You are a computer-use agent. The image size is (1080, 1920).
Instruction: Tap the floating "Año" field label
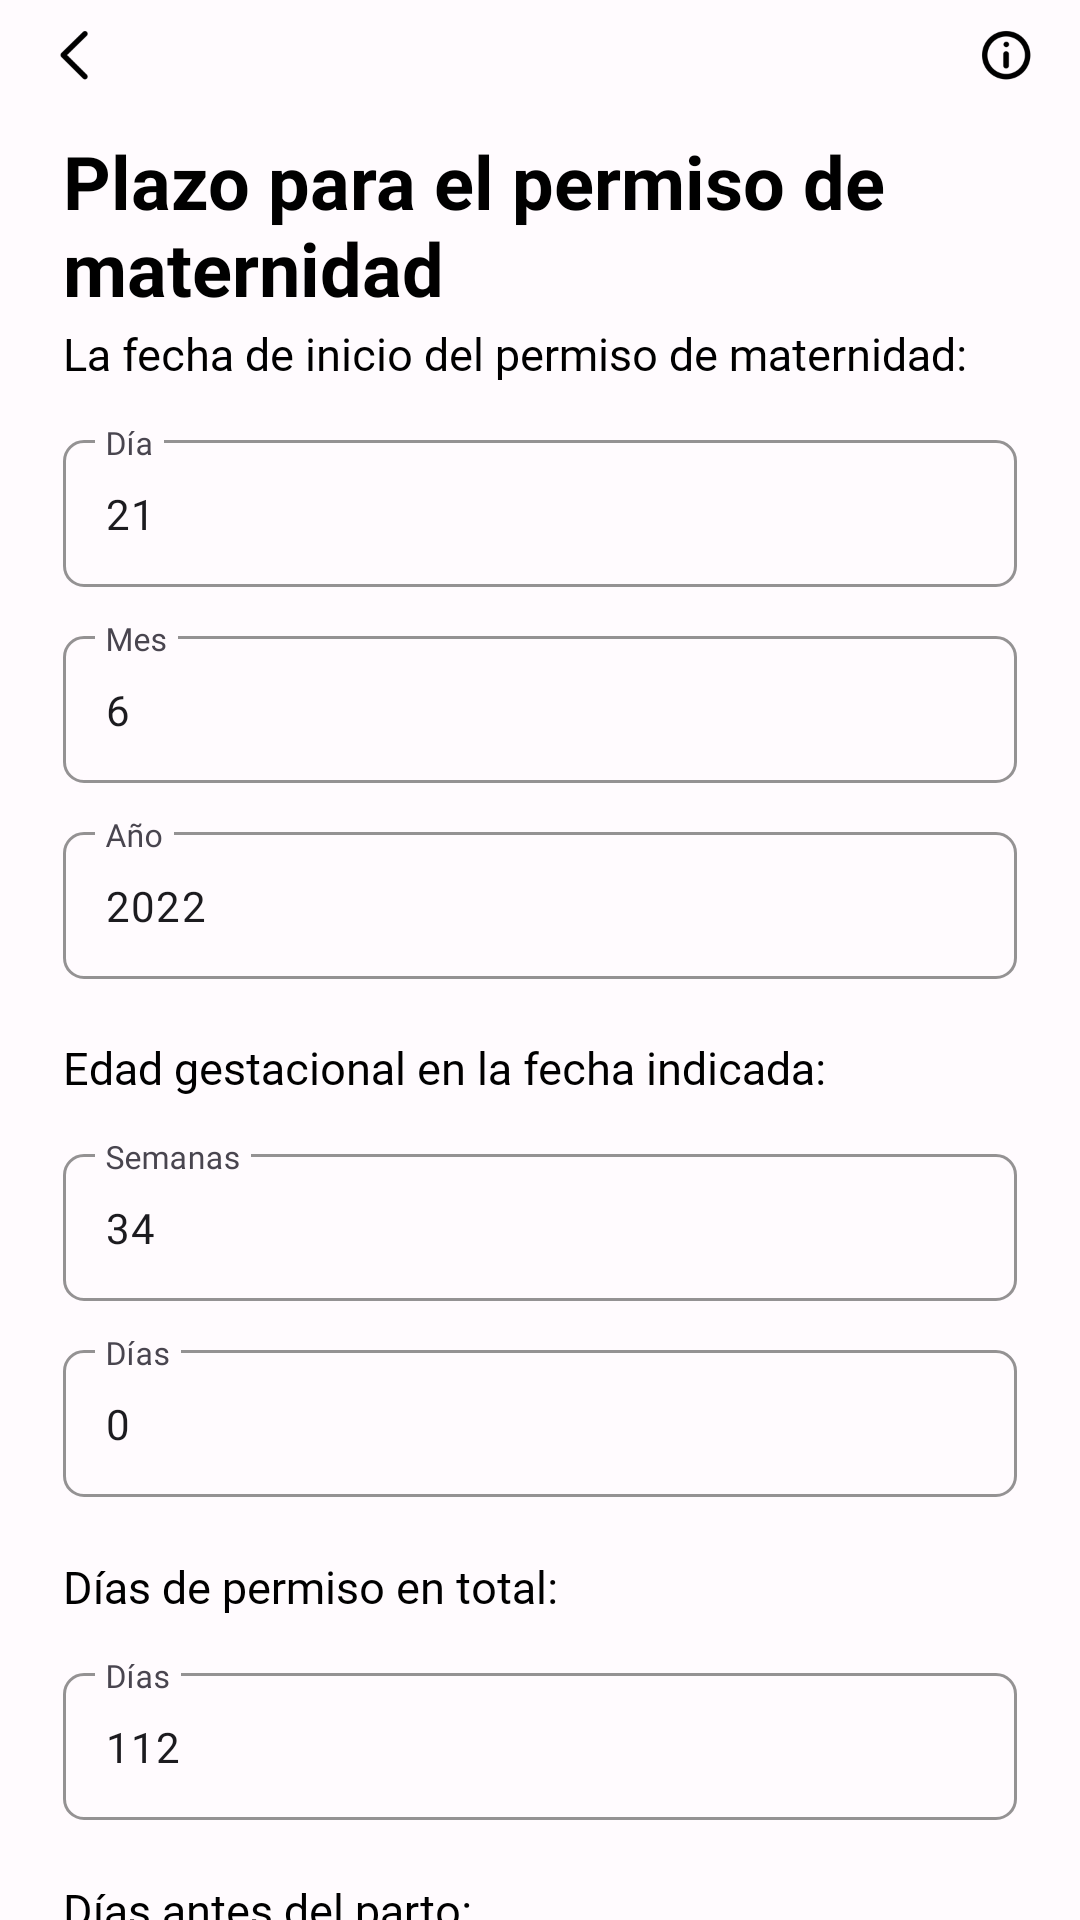coord(134,837)
